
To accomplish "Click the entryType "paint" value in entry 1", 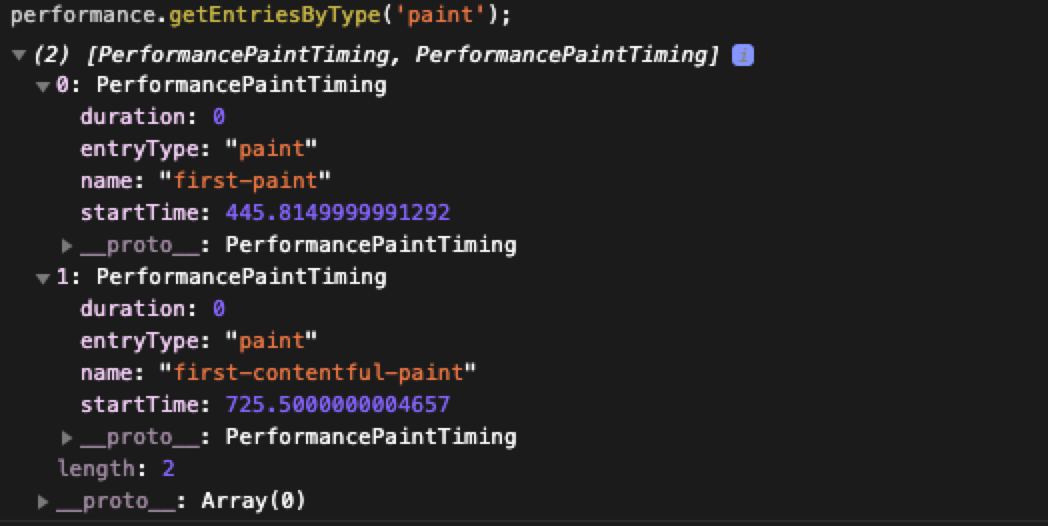I will tap(271, 340).
